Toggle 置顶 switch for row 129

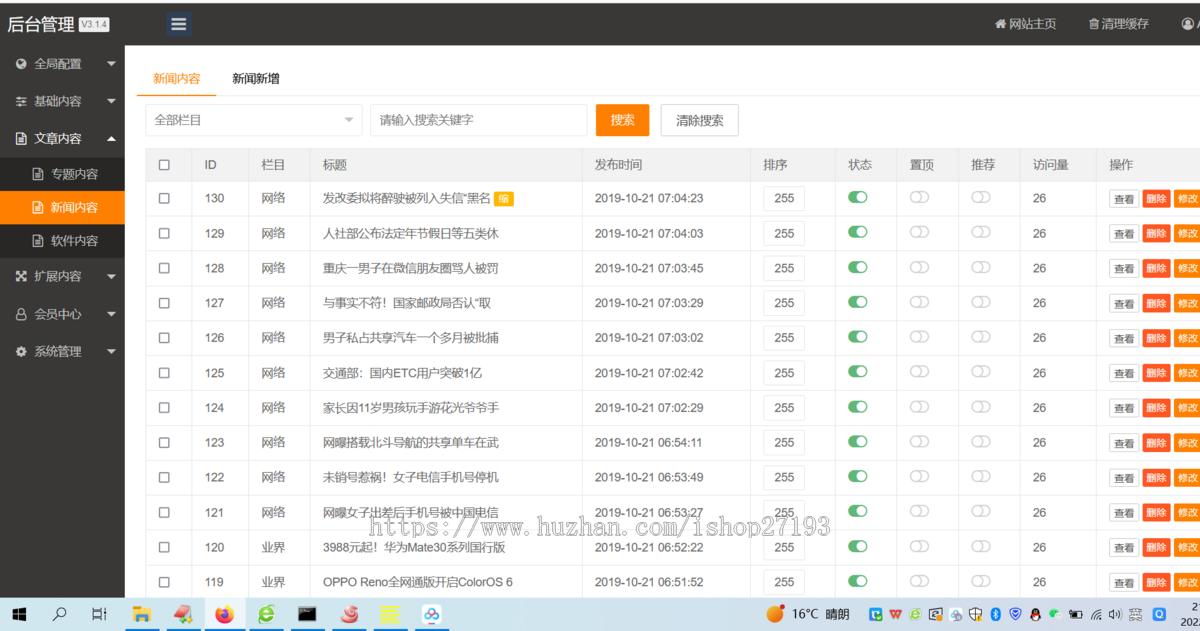[919, 232]
